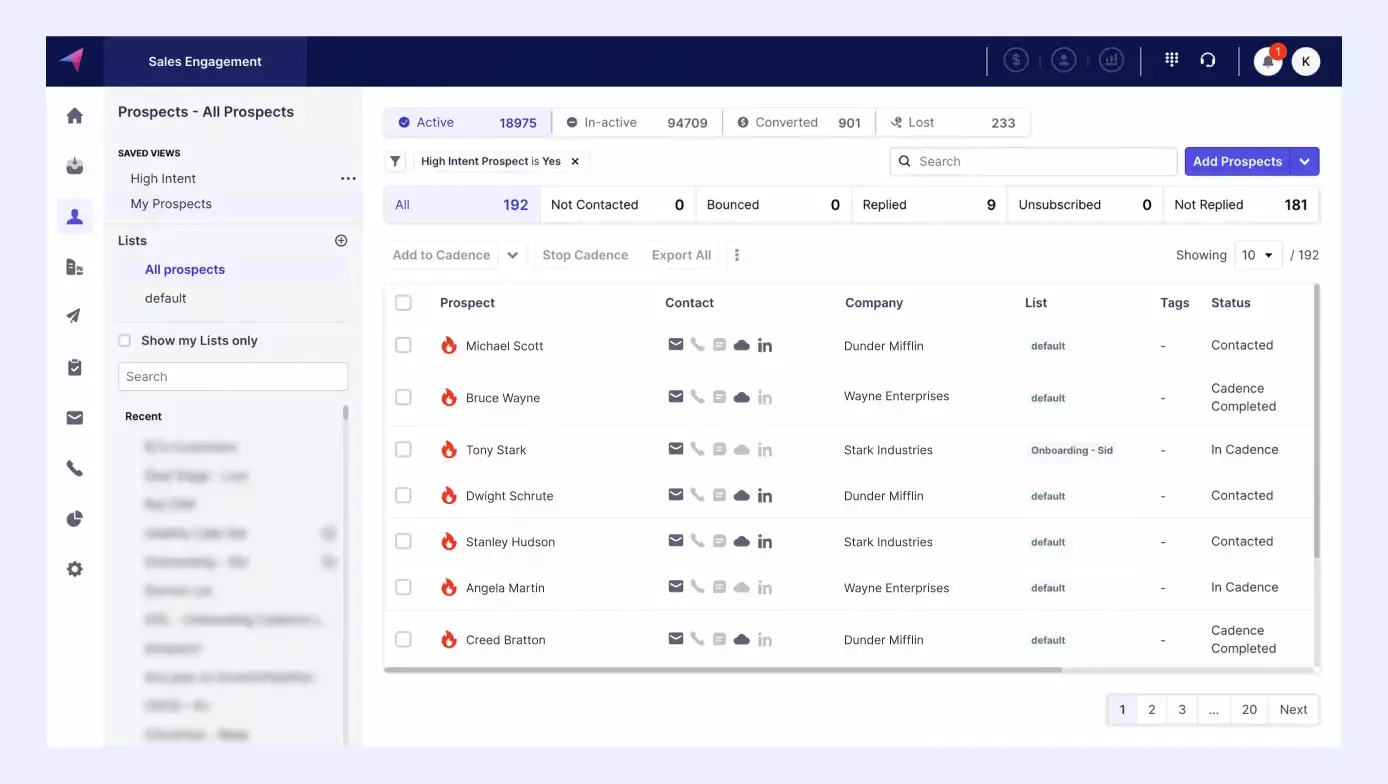This screenshot has width=1388, height=784.
Task: Check the checkbox beside Michael Scott
Action: pyautogui.click(x=404, y=345)
